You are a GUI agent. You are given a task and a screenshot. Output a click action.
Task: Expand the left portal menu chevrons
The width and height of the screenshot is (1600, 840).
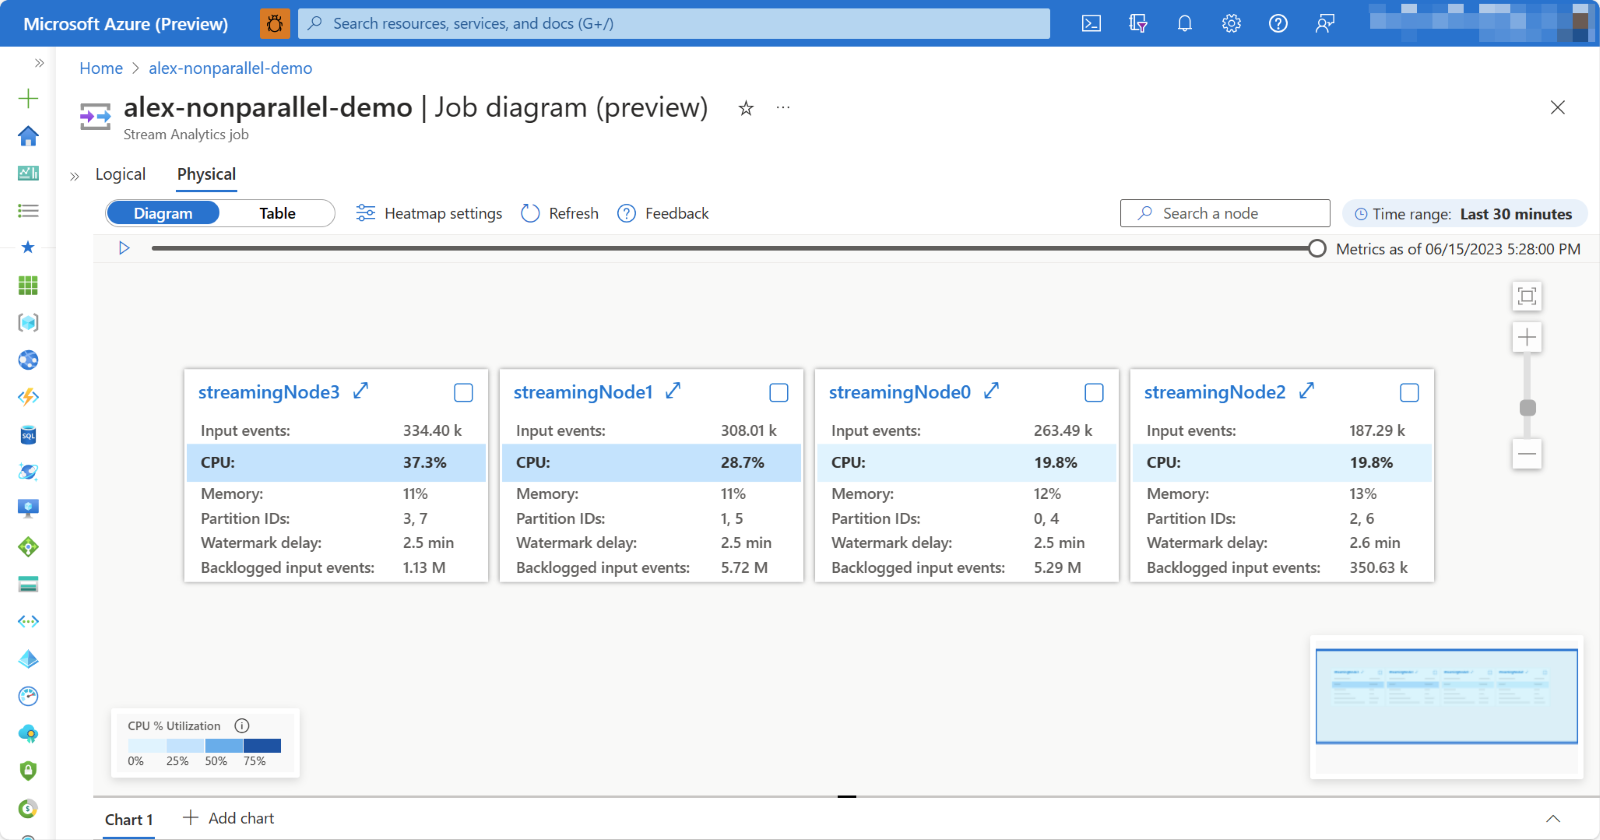click(39, 63)
